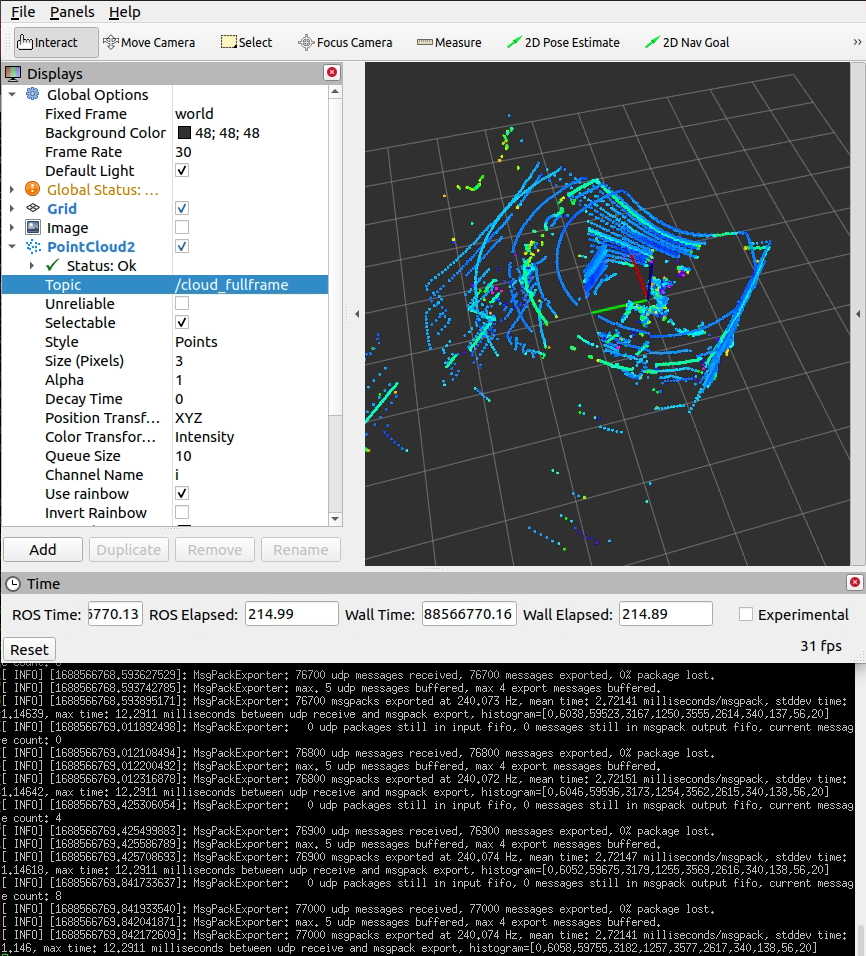The width and height of the screenshot is (866, 956).
Task: Activate the 2D Nav Goal tool
Action: (687, 43)
